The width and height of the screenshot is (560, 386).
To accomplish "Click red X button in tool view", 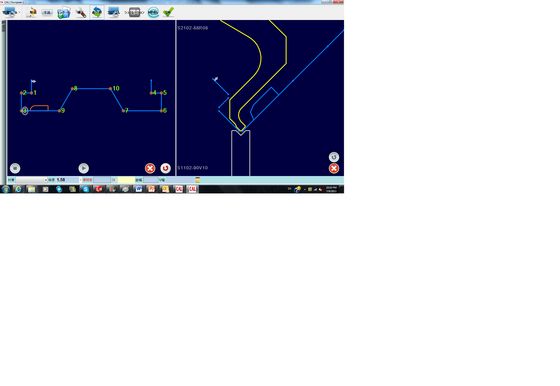I will 334,169.
